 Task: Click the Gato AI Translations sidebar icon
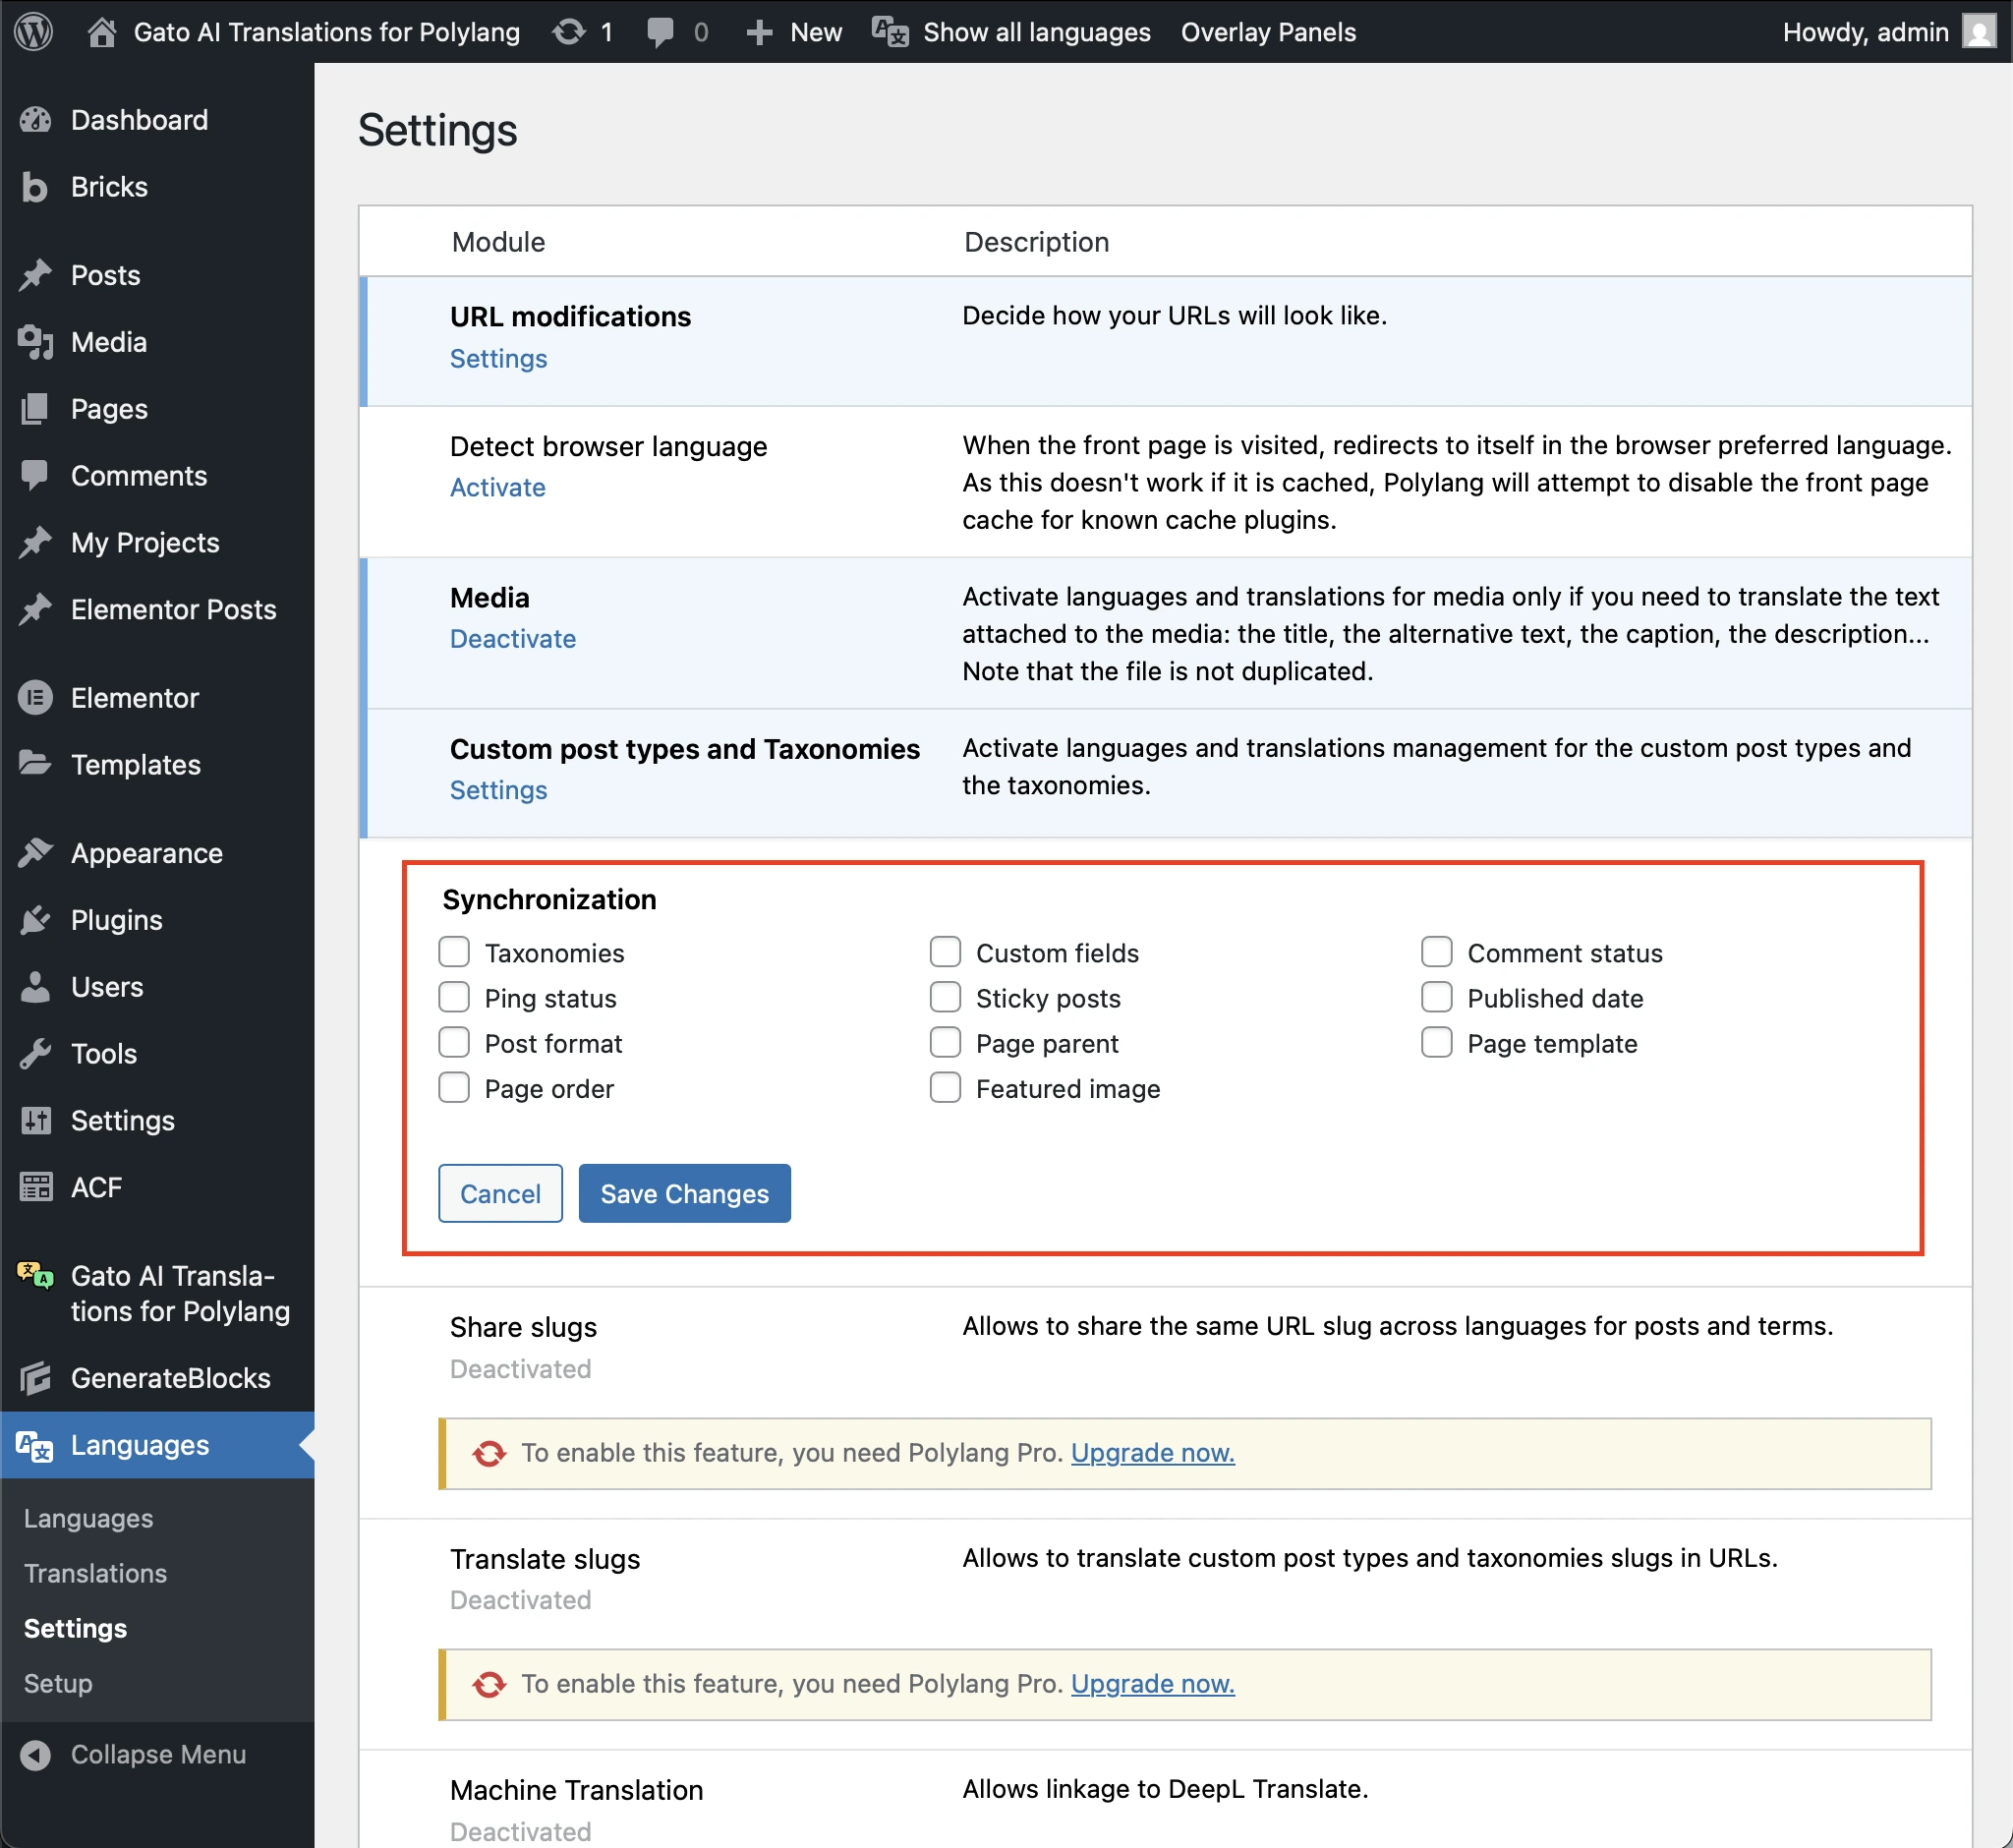(x=33, y=1277)
